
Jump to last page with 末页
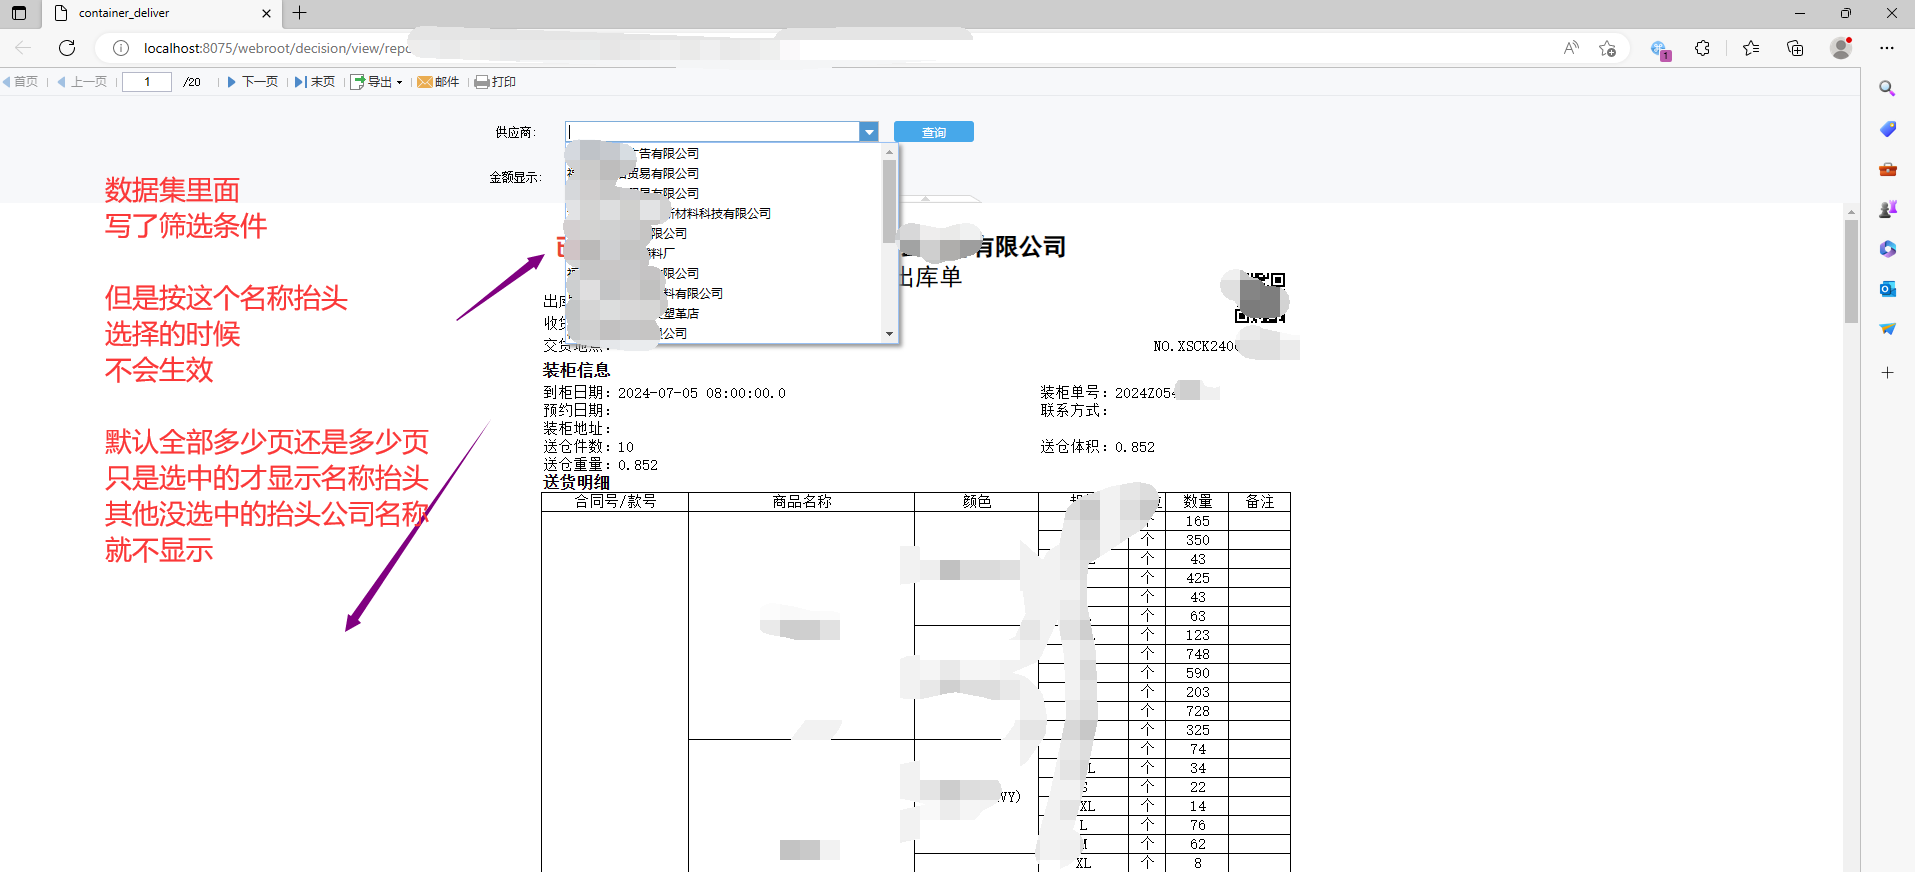click(x=315, y=82)
